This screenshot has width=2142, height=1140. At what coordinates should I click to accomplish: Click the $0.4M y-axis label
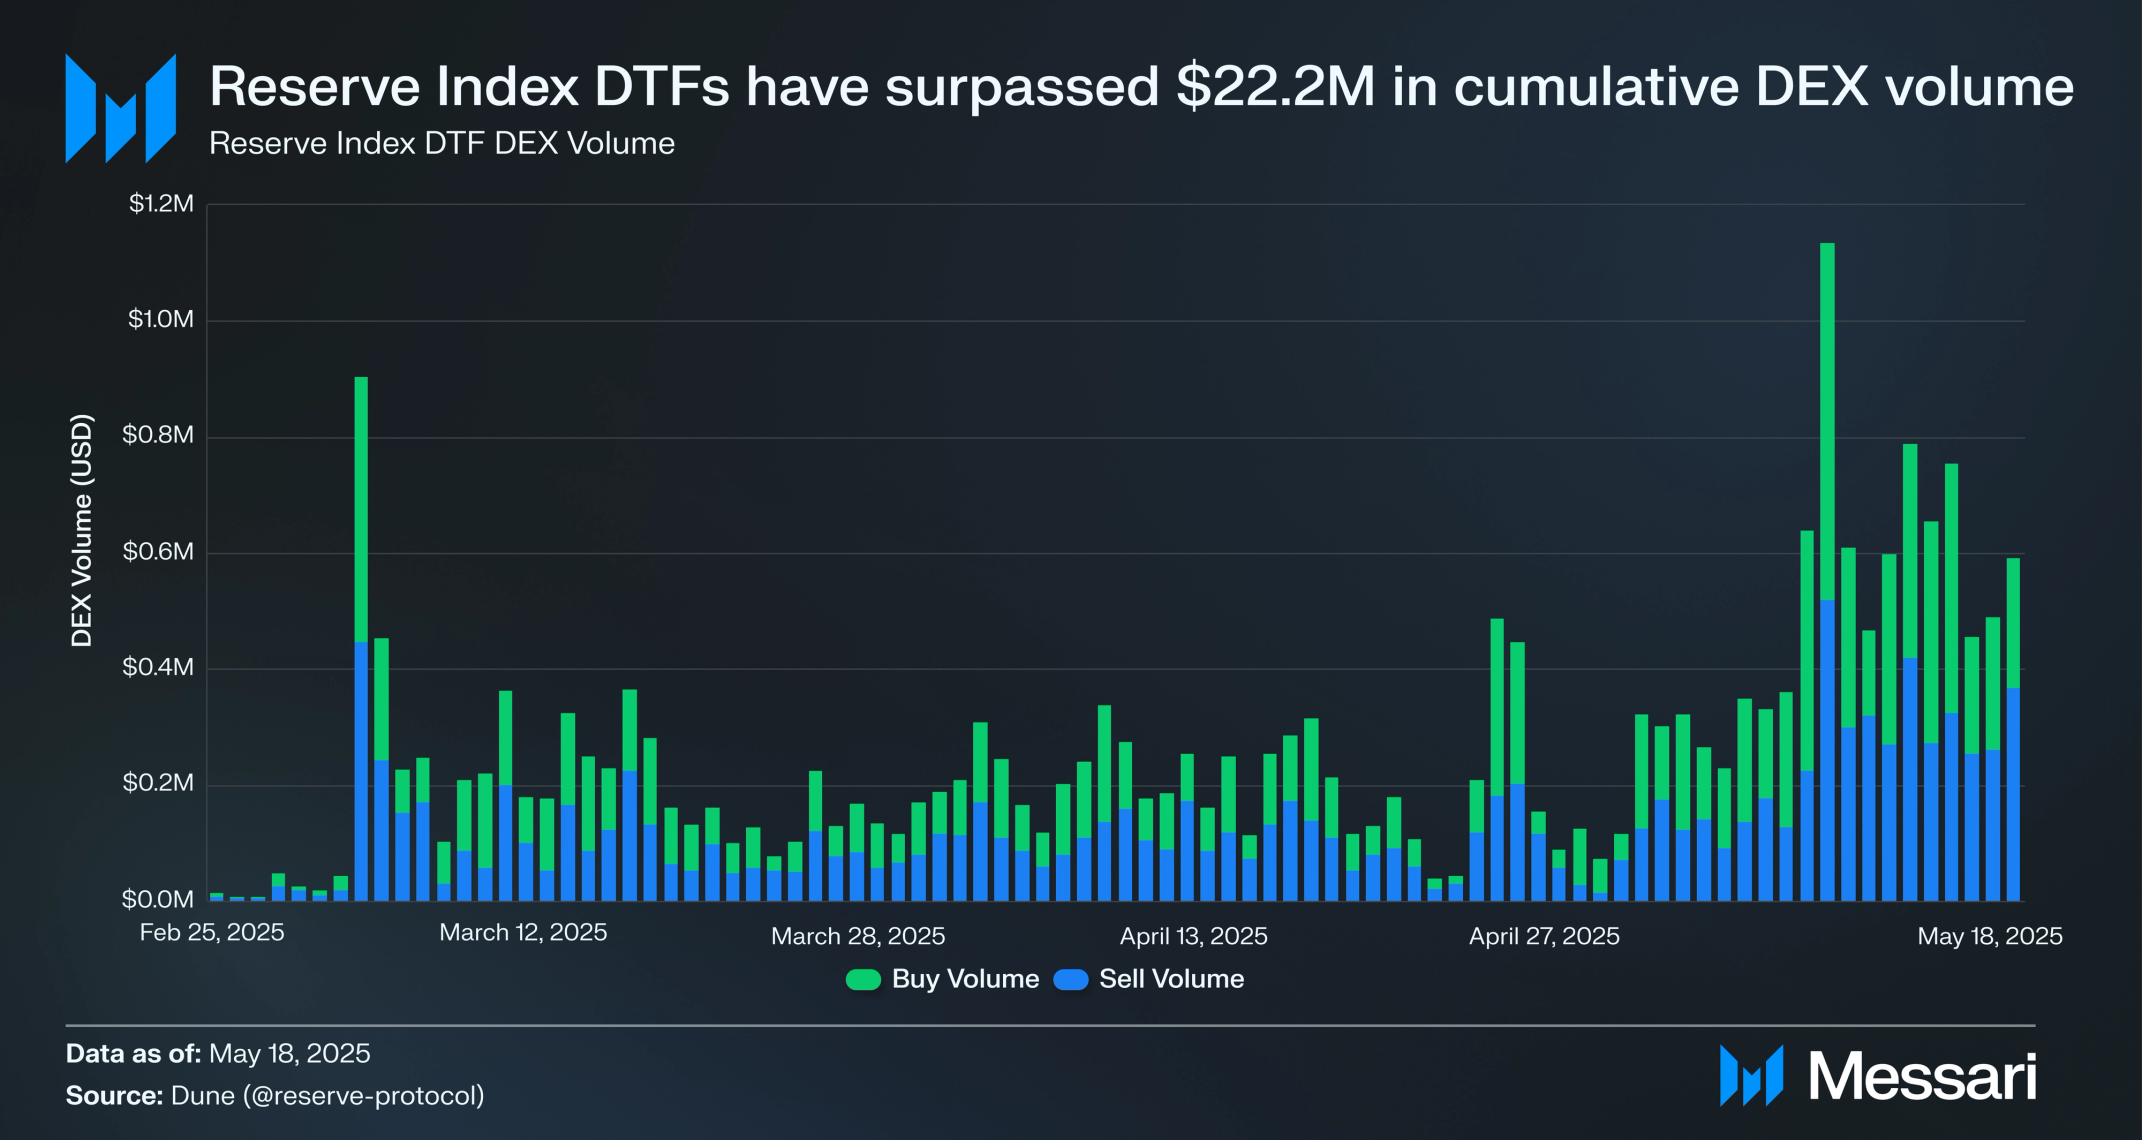[x=158, y=667]
